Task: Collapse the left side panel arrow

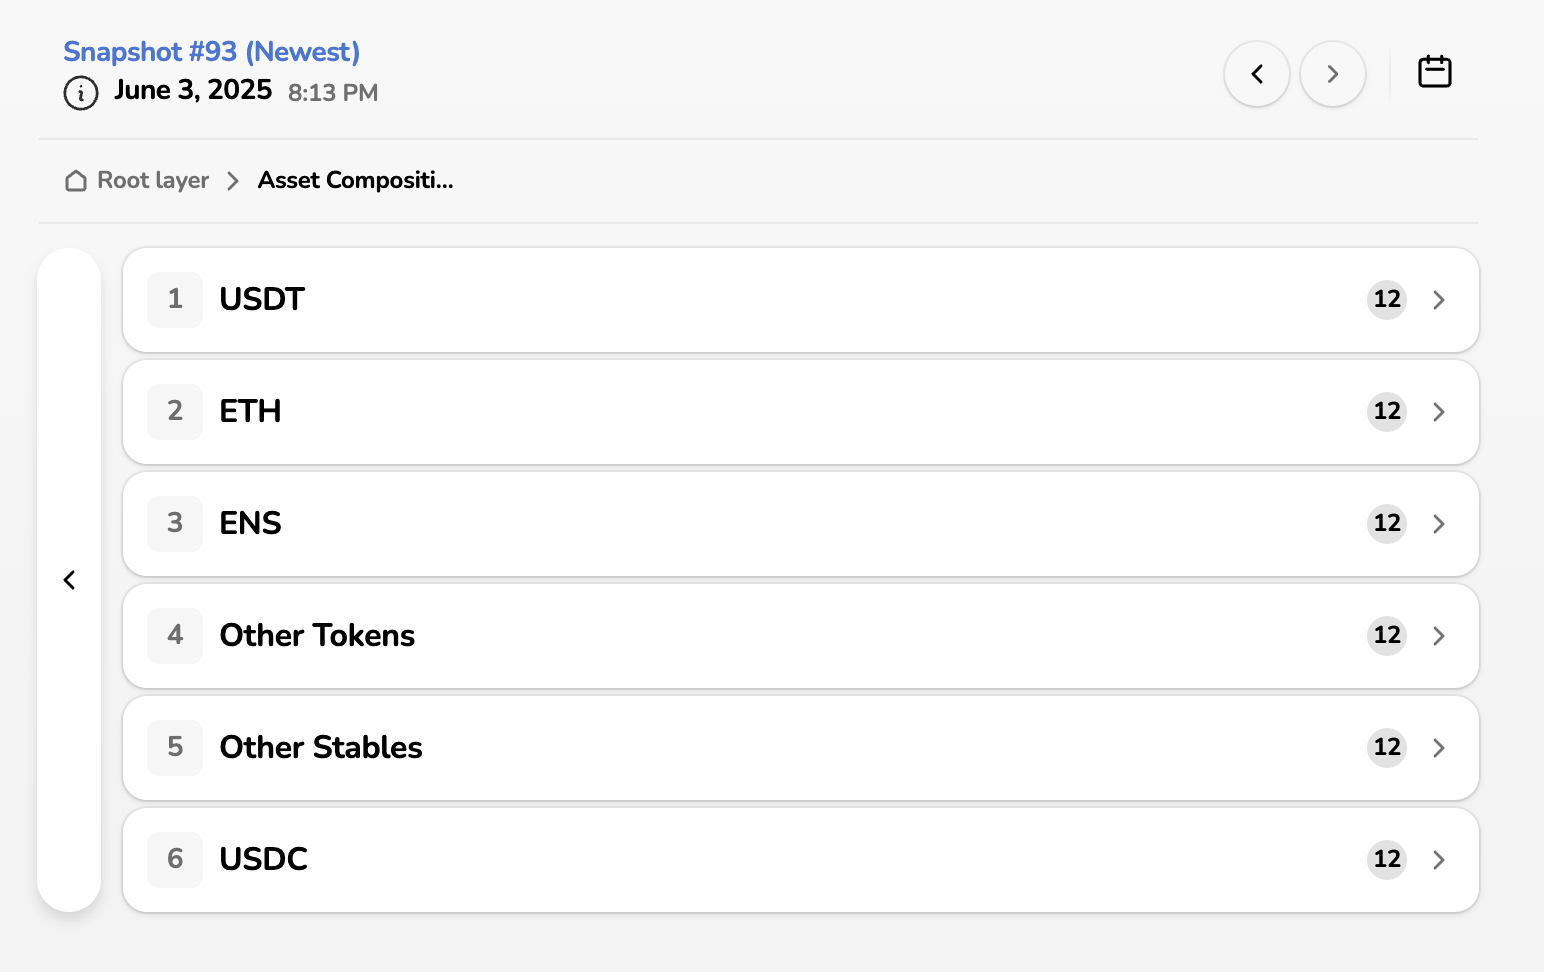Action: click(69, 580)
